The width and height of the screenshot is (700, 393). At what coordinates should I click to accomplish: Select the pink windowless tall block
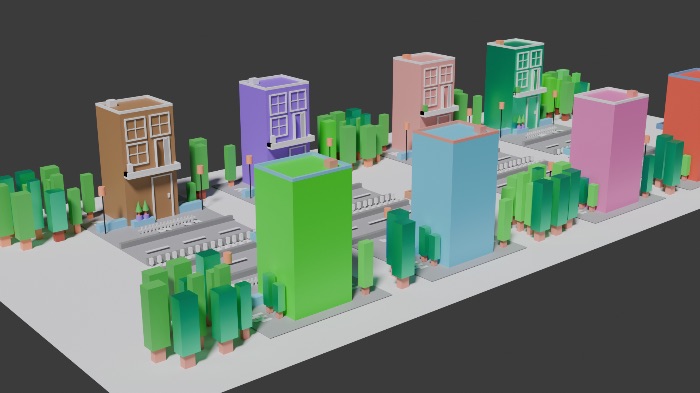609,149
